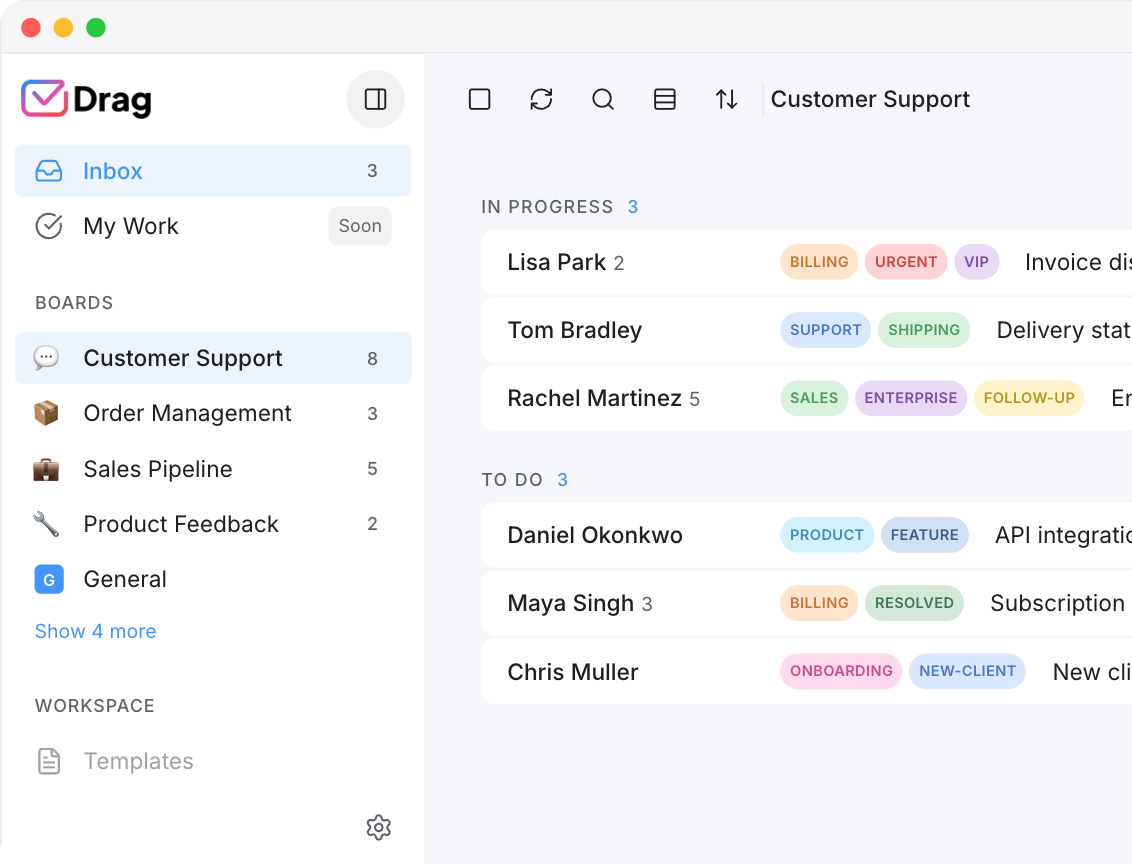Open Templates in Workspace

[213, 761]
